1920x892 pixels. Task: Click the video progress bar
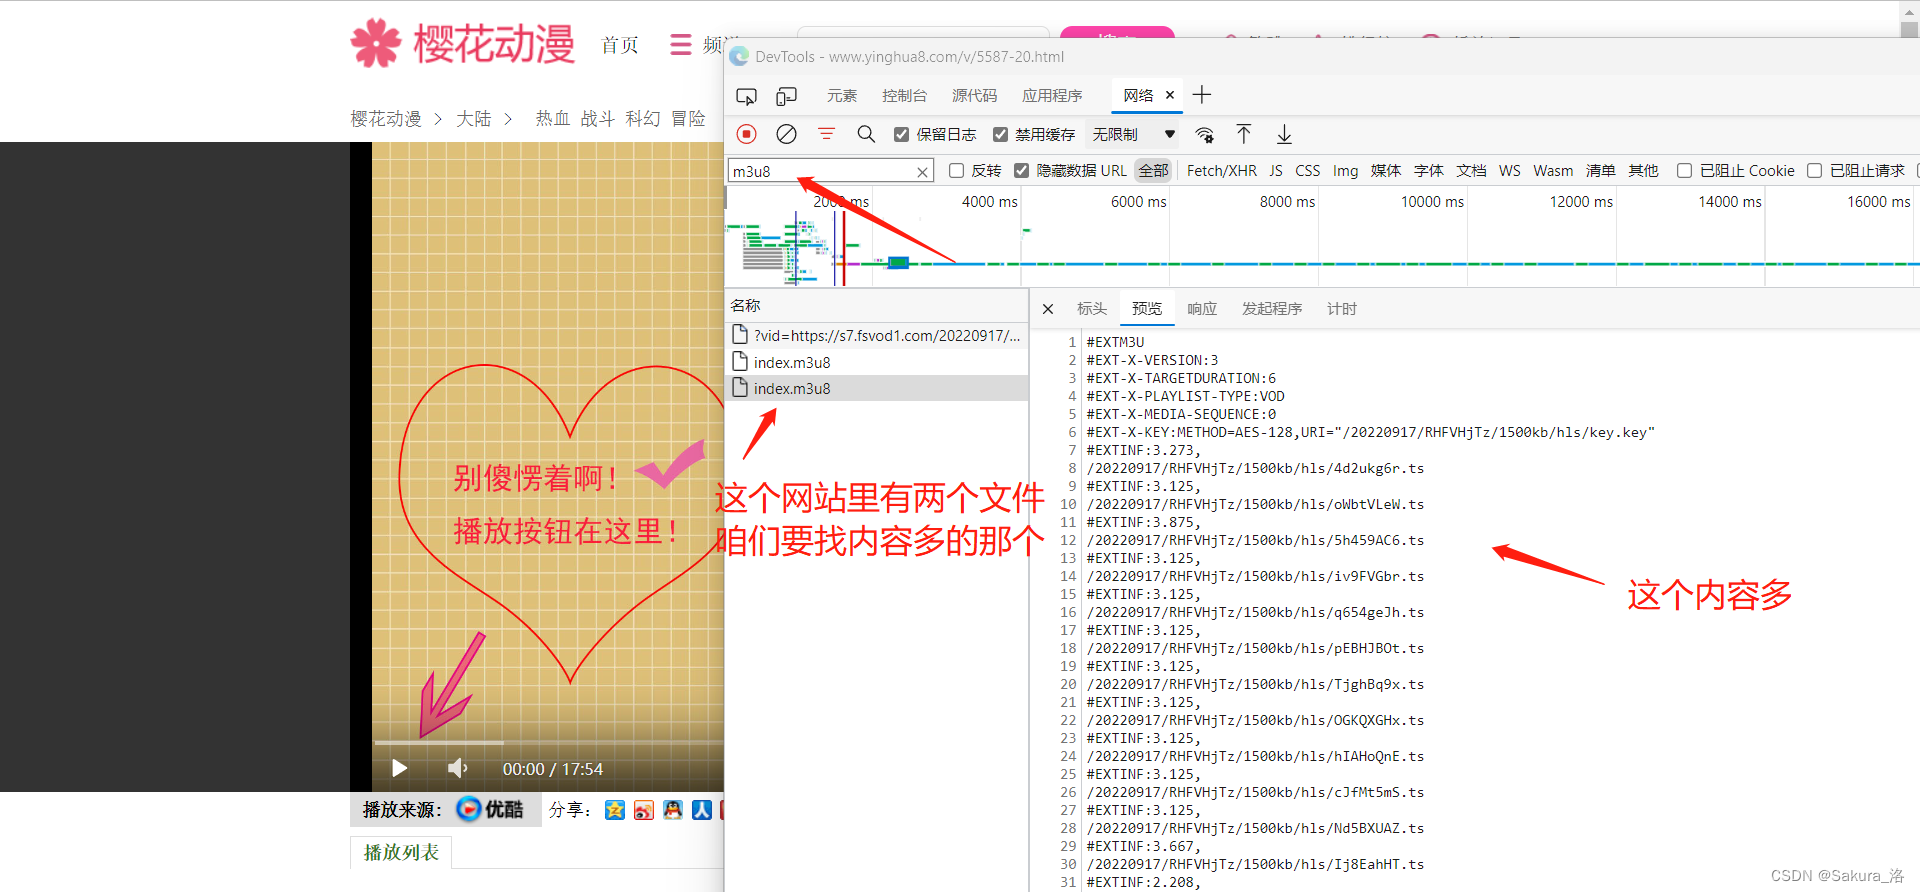pyautogui.click(x=548, y=743)
